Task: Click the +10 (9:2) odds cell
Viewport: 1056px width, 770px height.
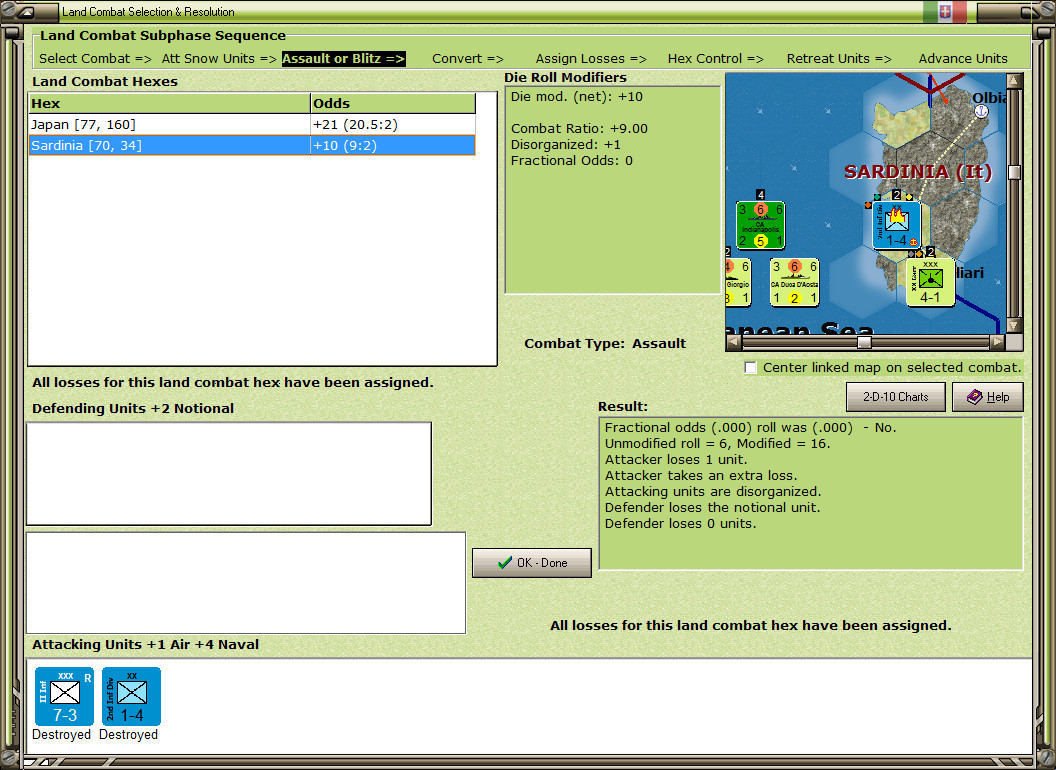Action: 392,146
